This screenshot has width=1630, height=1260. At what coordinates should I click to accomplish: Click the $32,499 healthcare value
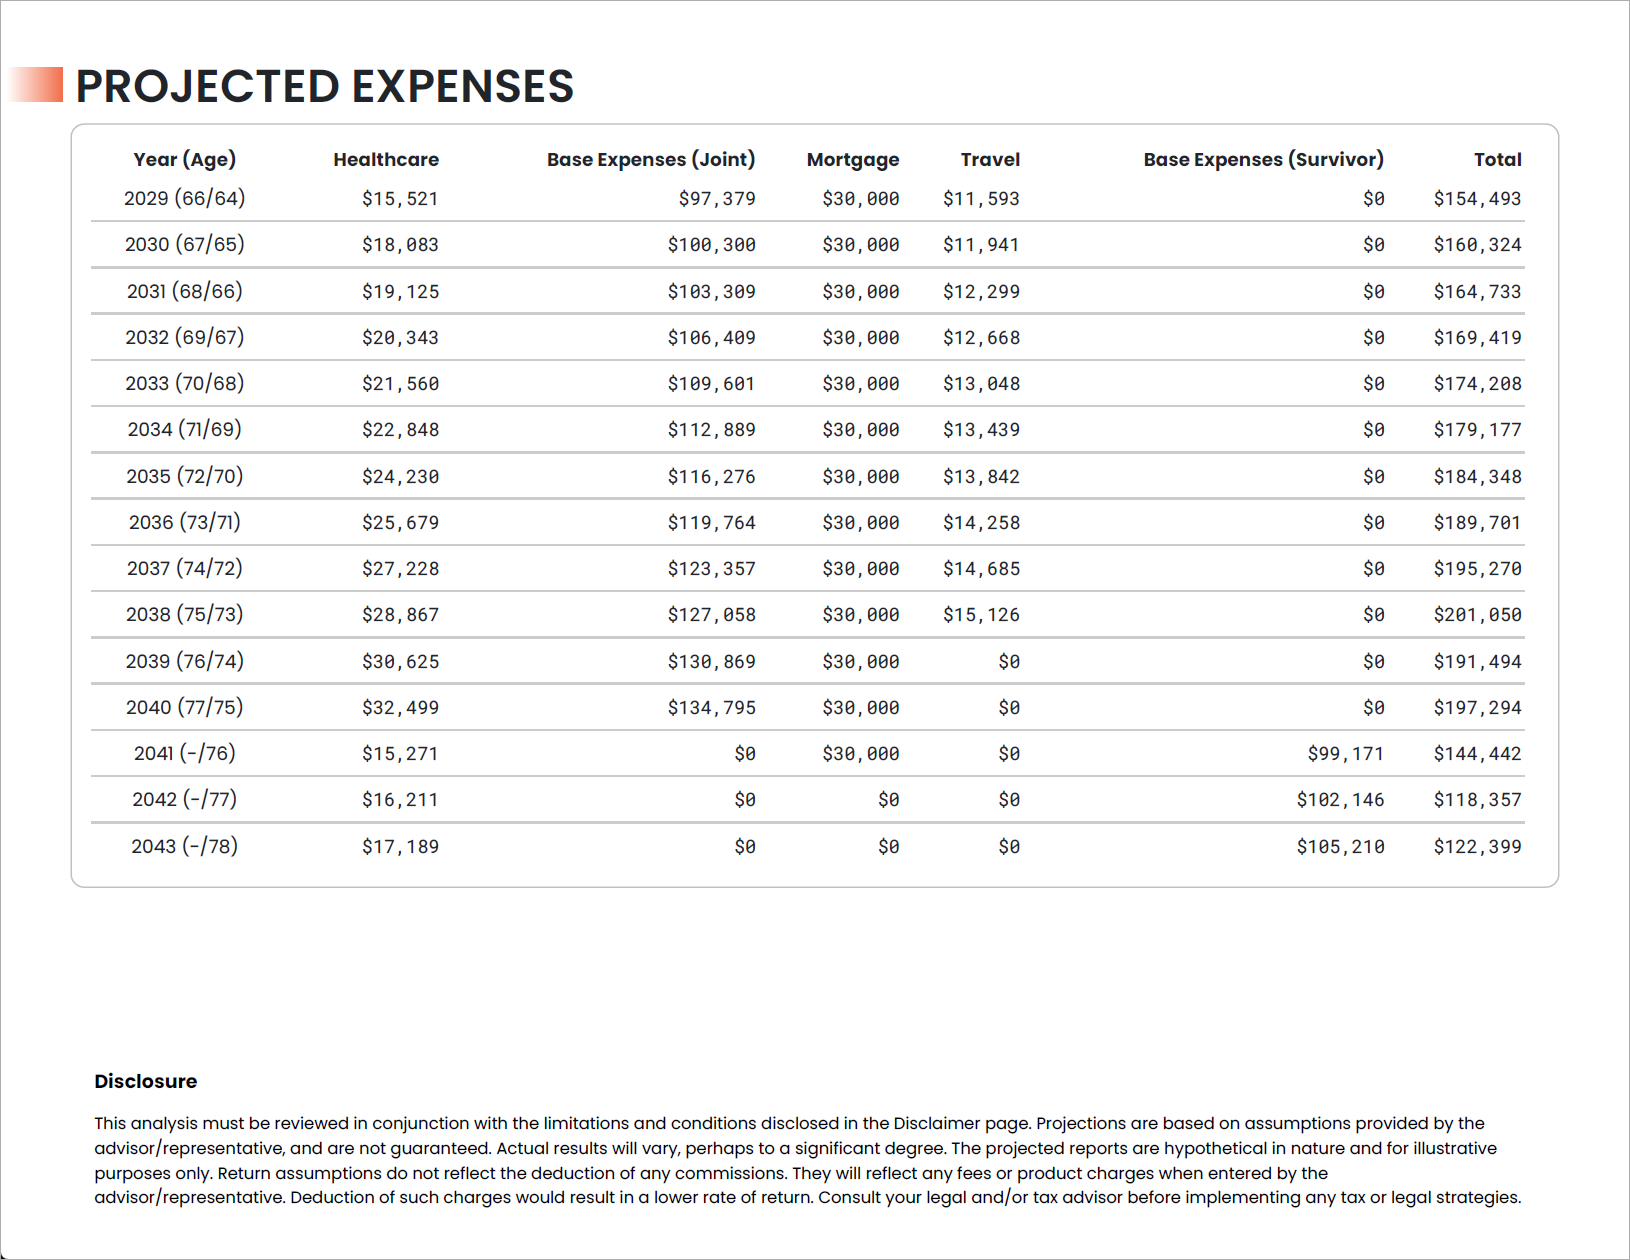coord(400,708)
